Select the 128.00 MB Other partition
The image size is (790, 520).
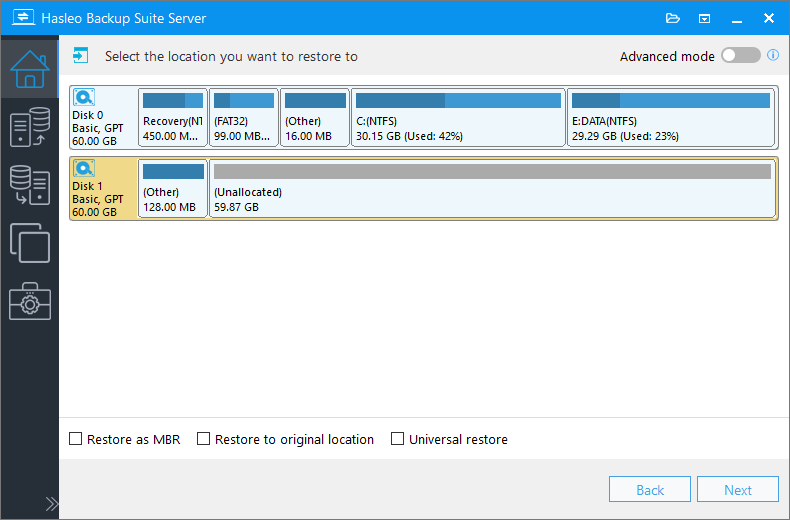[x=173, y=188]
